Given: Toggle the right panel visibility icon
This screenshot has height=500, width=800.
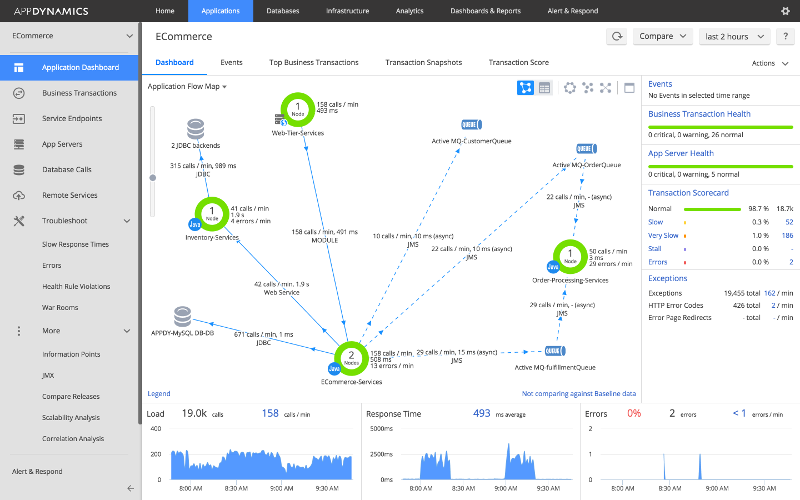Looking at the screenshot, I should [629, 88].
